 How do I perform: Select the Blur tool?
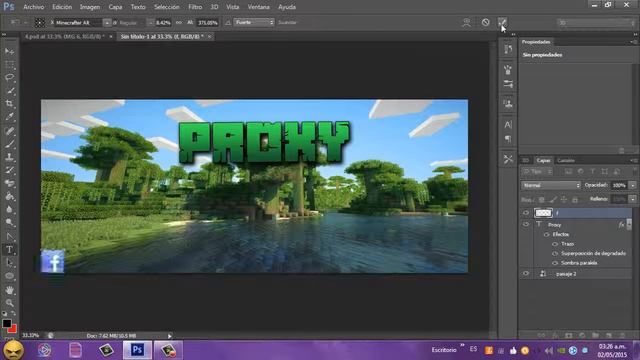coord(9,209)
